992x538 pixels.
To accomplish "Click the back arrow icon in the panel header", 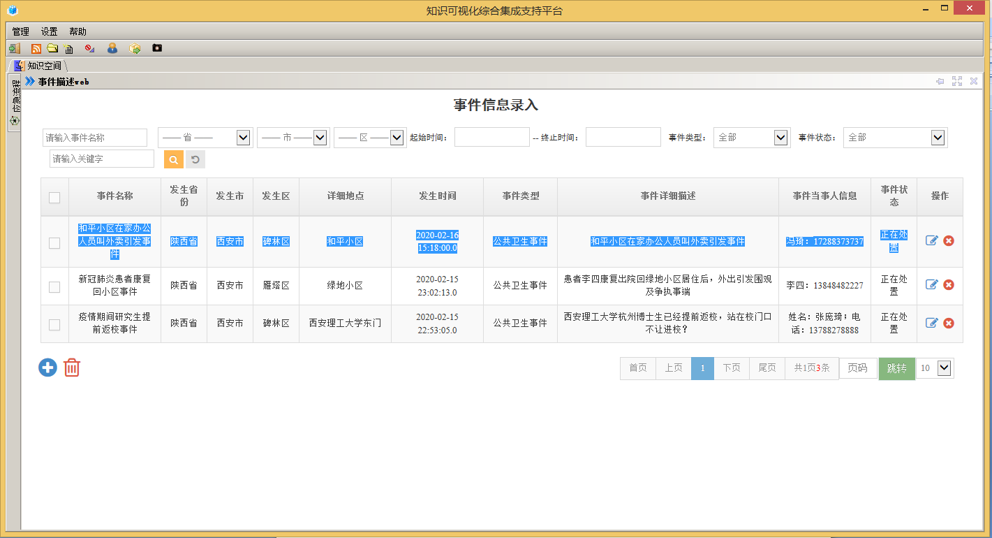I will [940, 81].
